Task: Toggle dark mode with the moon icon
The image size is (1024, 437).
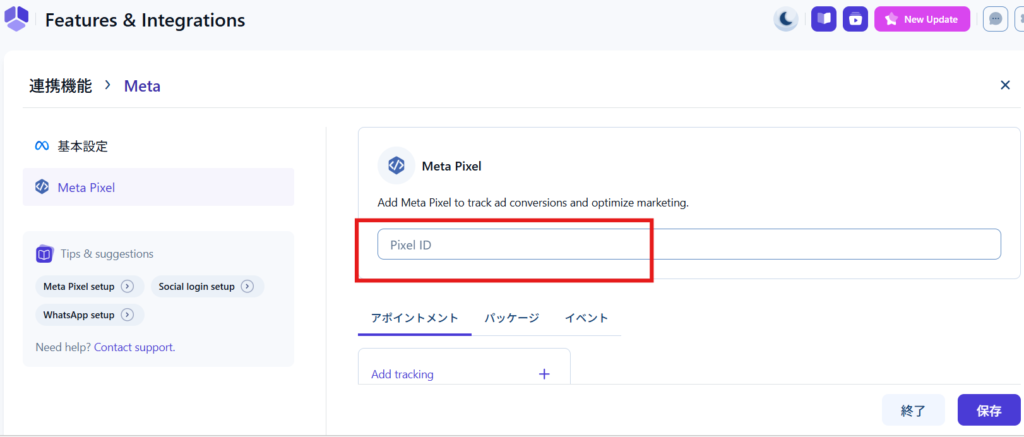Action: 786,19
